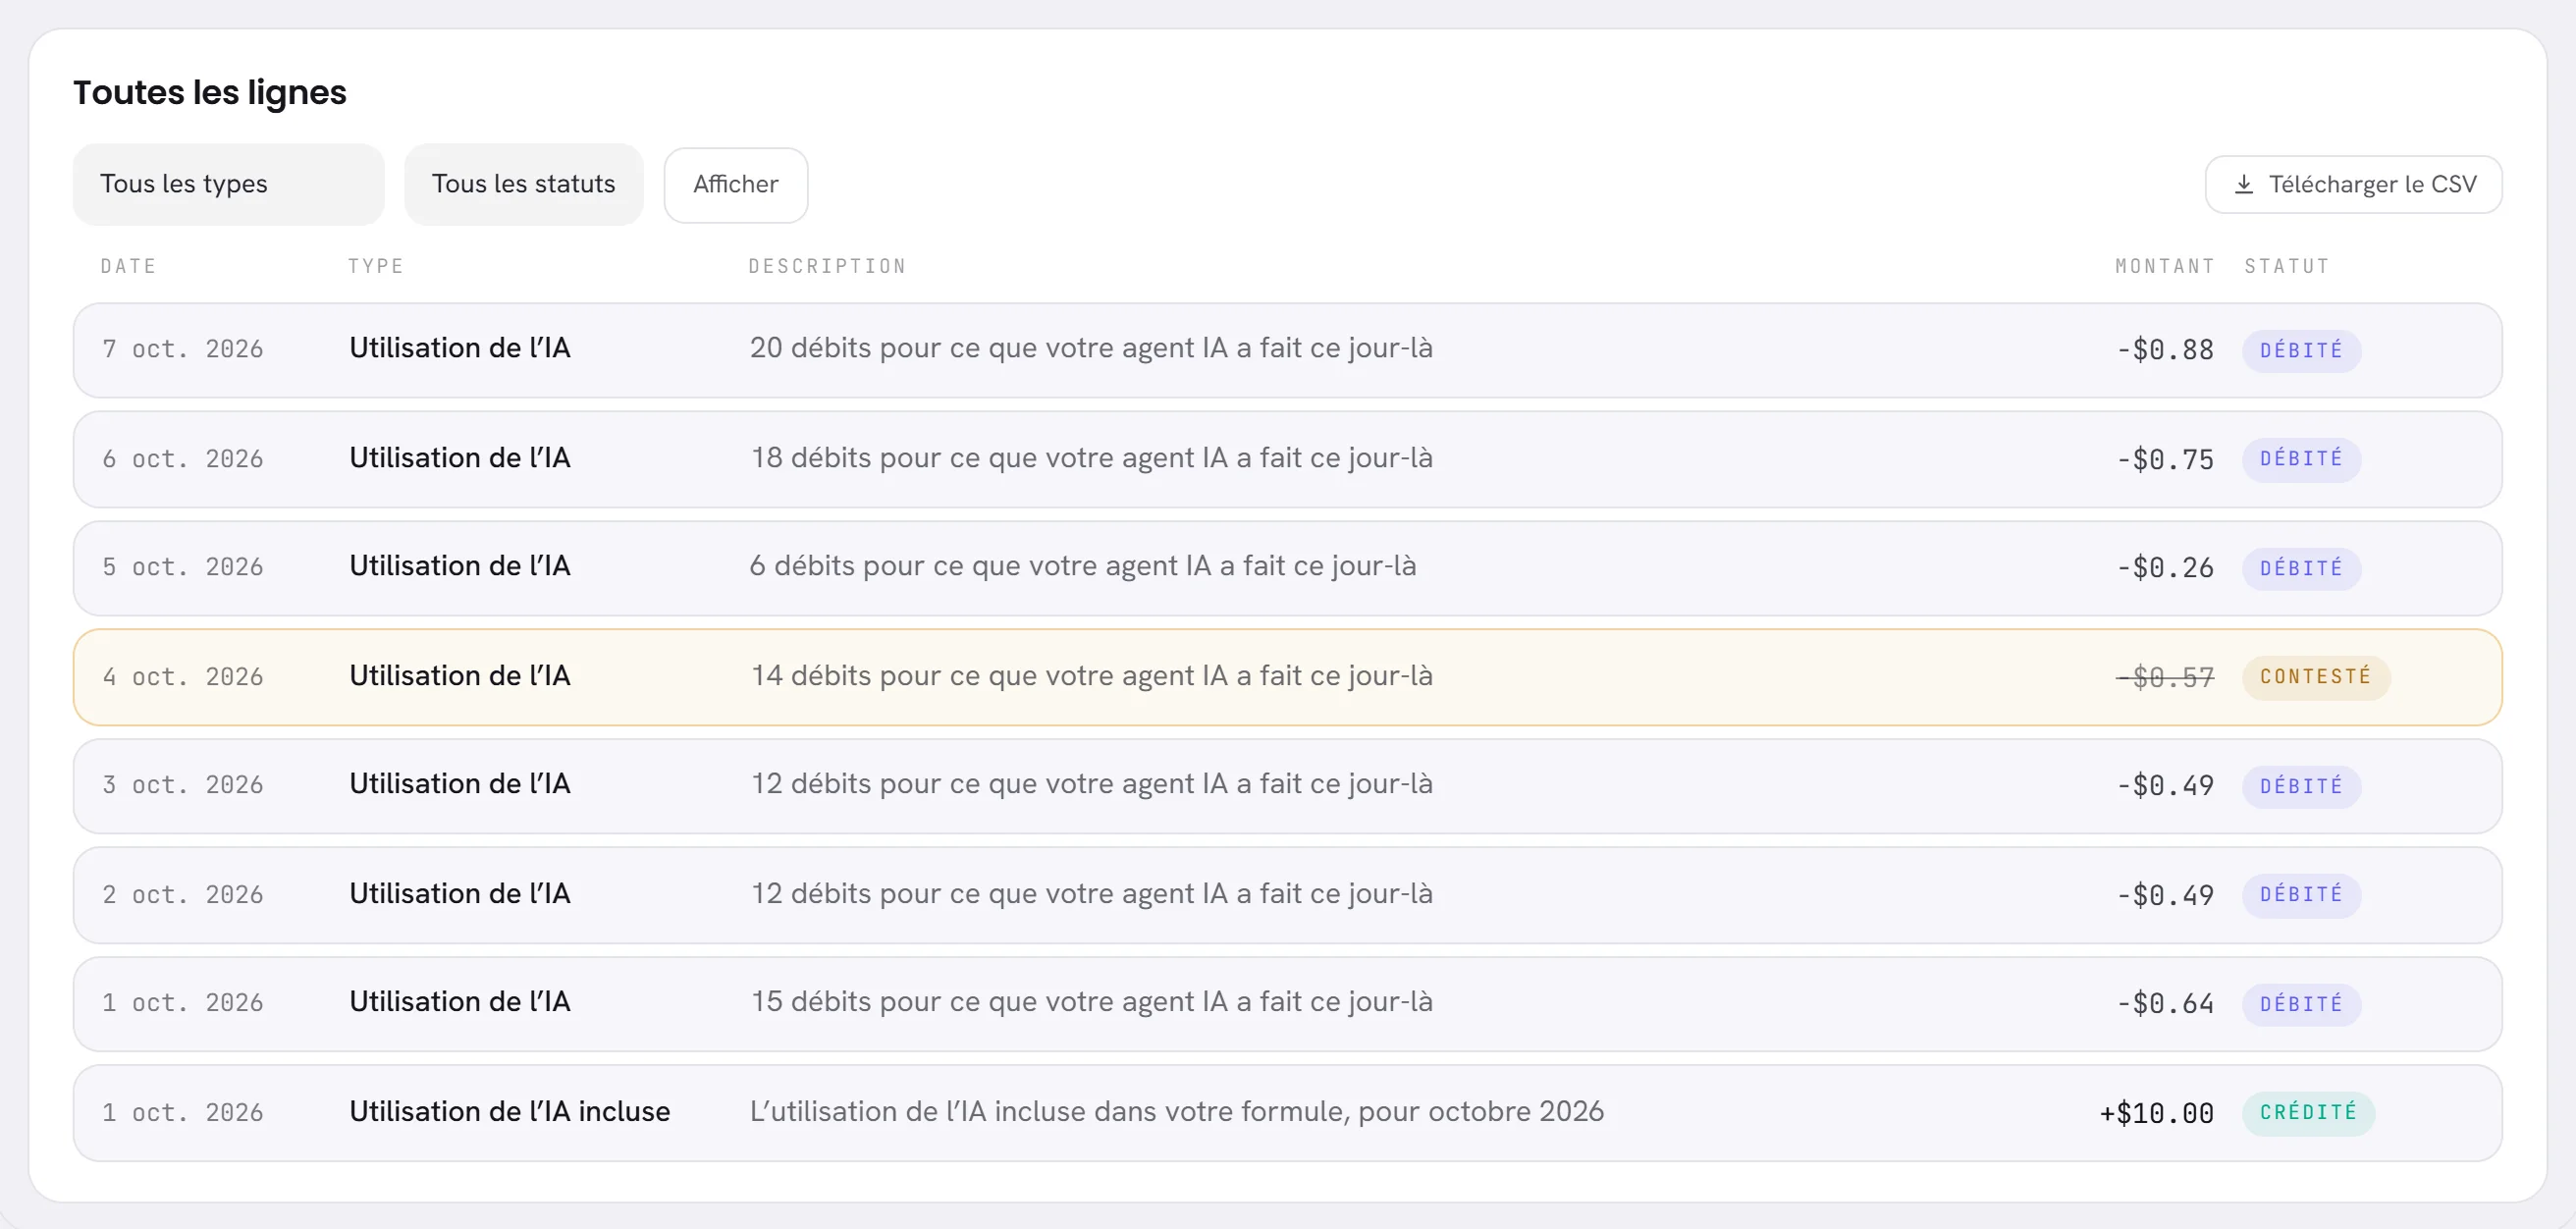Click the date 4 oct. 2026

coord(183,677)
